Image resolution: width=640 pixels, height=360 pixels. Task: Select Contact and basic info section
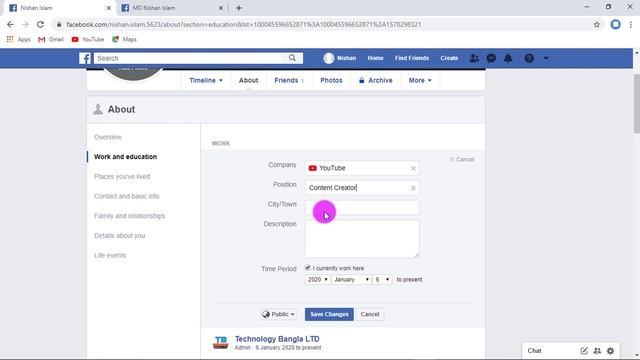[x=127, y=196]
